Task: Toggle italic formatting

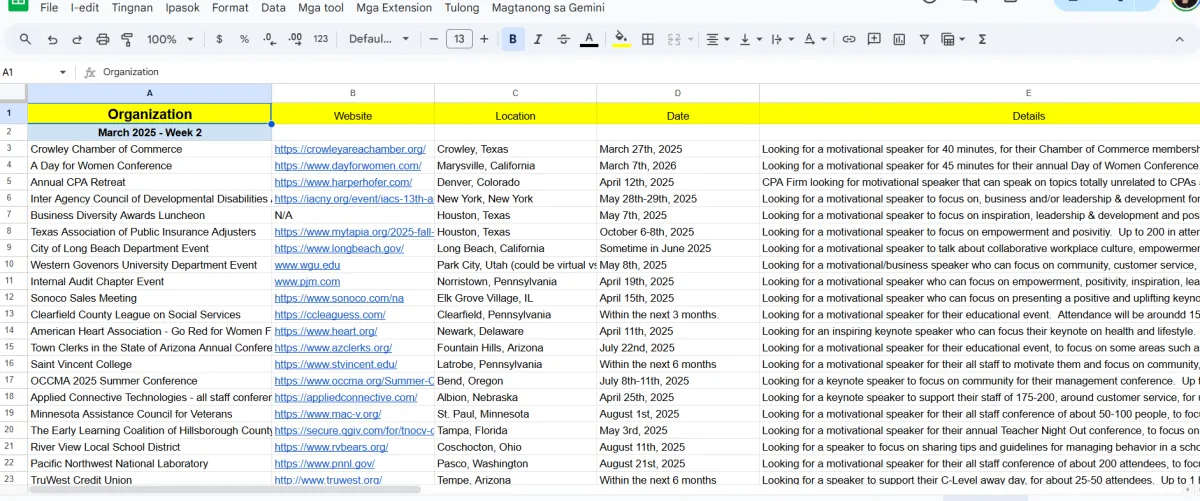Action: pyautogui.click(x=538, y=39)
